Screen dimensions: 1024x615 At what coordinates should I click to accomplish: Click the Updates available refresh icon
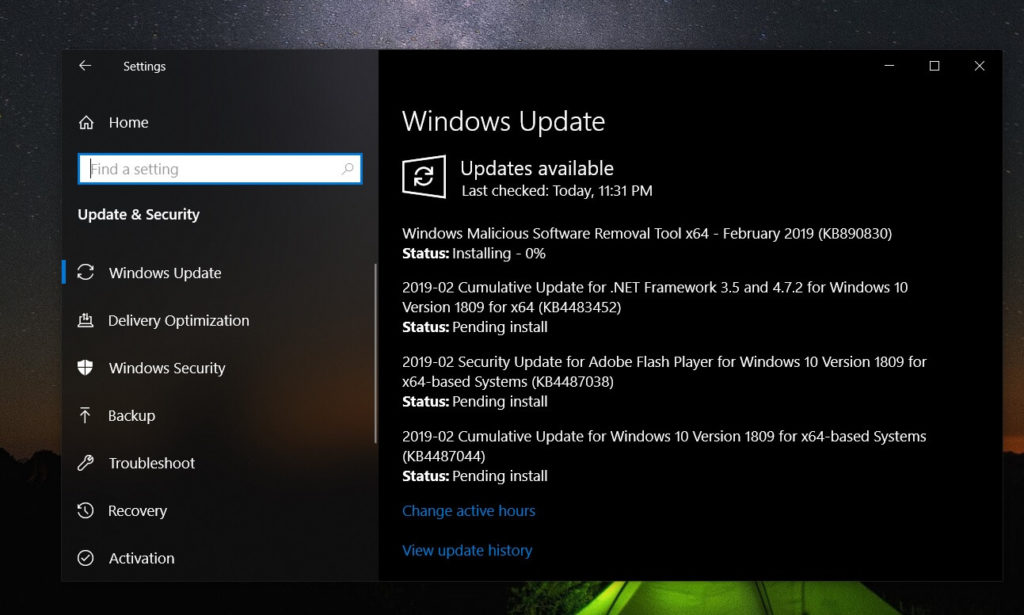pos(423,177)
